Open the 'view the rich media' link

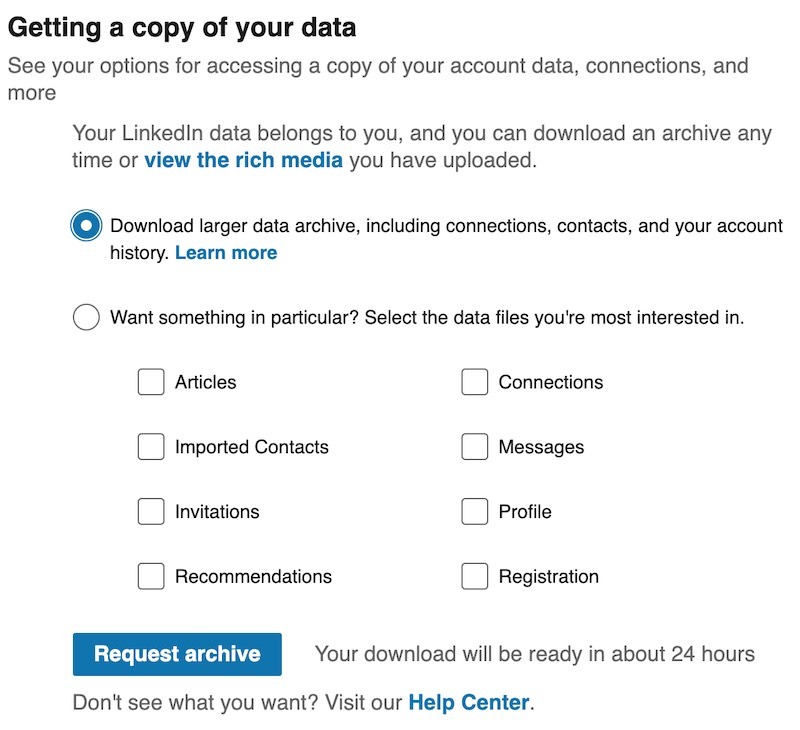click(243, 160)
